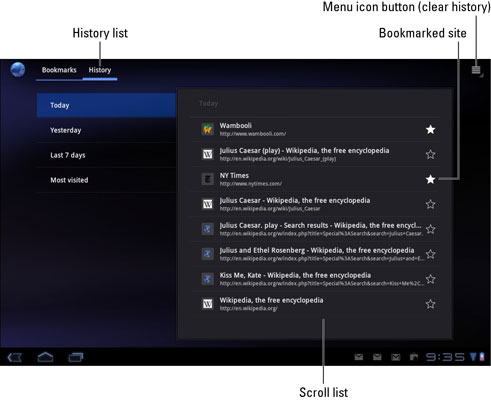
Task: Tap the browser globe icon
Action: [18, 70]
